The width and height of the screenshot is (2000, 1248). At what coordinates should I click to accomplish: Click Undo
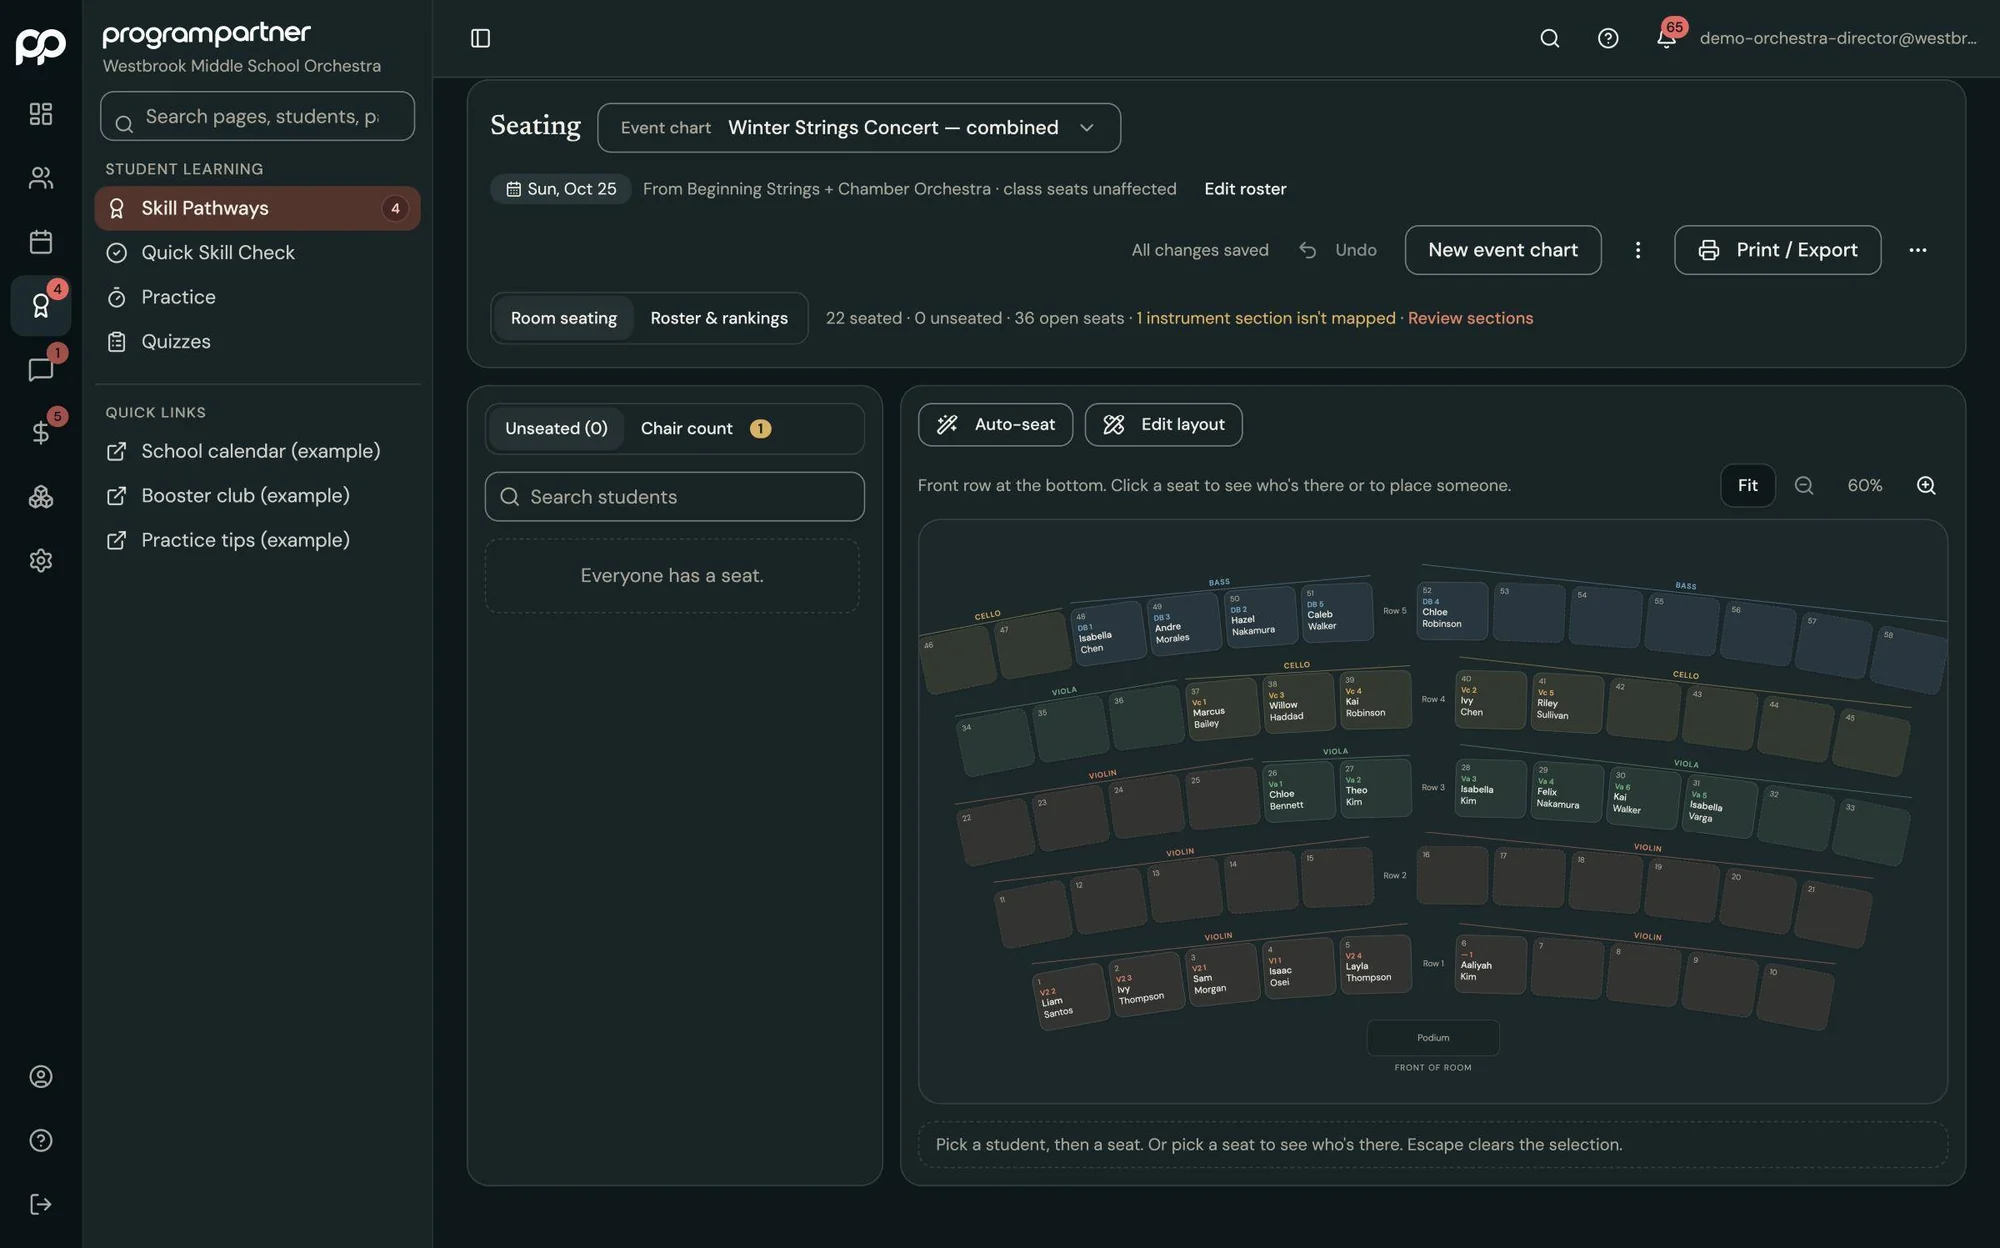(1338, 250)
